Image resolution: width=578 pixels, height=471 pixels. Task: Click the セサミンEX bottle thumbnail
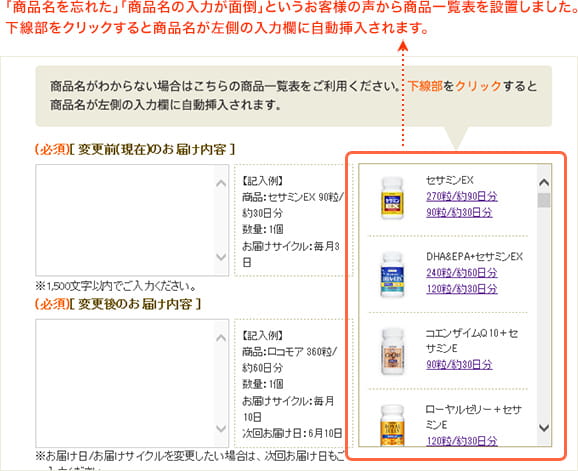pos(392,198)
